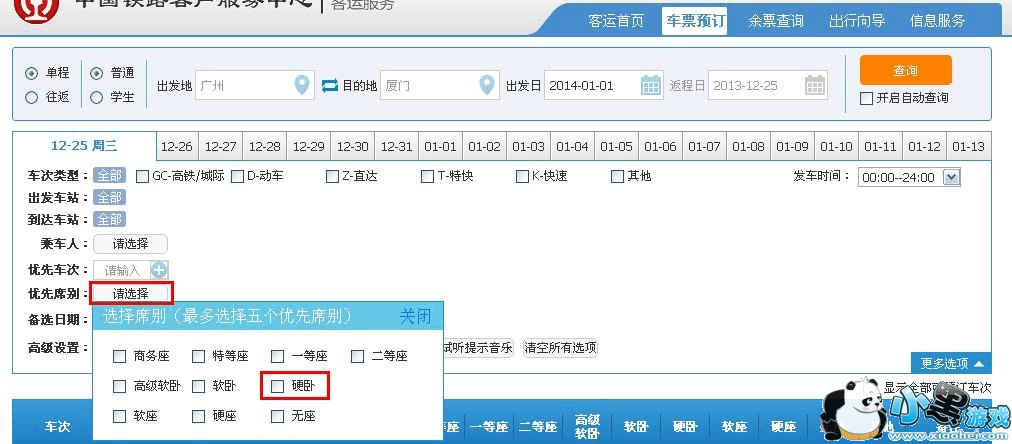
Task: Click 请选择 button for 乘车人
Action: coord(130,244)
